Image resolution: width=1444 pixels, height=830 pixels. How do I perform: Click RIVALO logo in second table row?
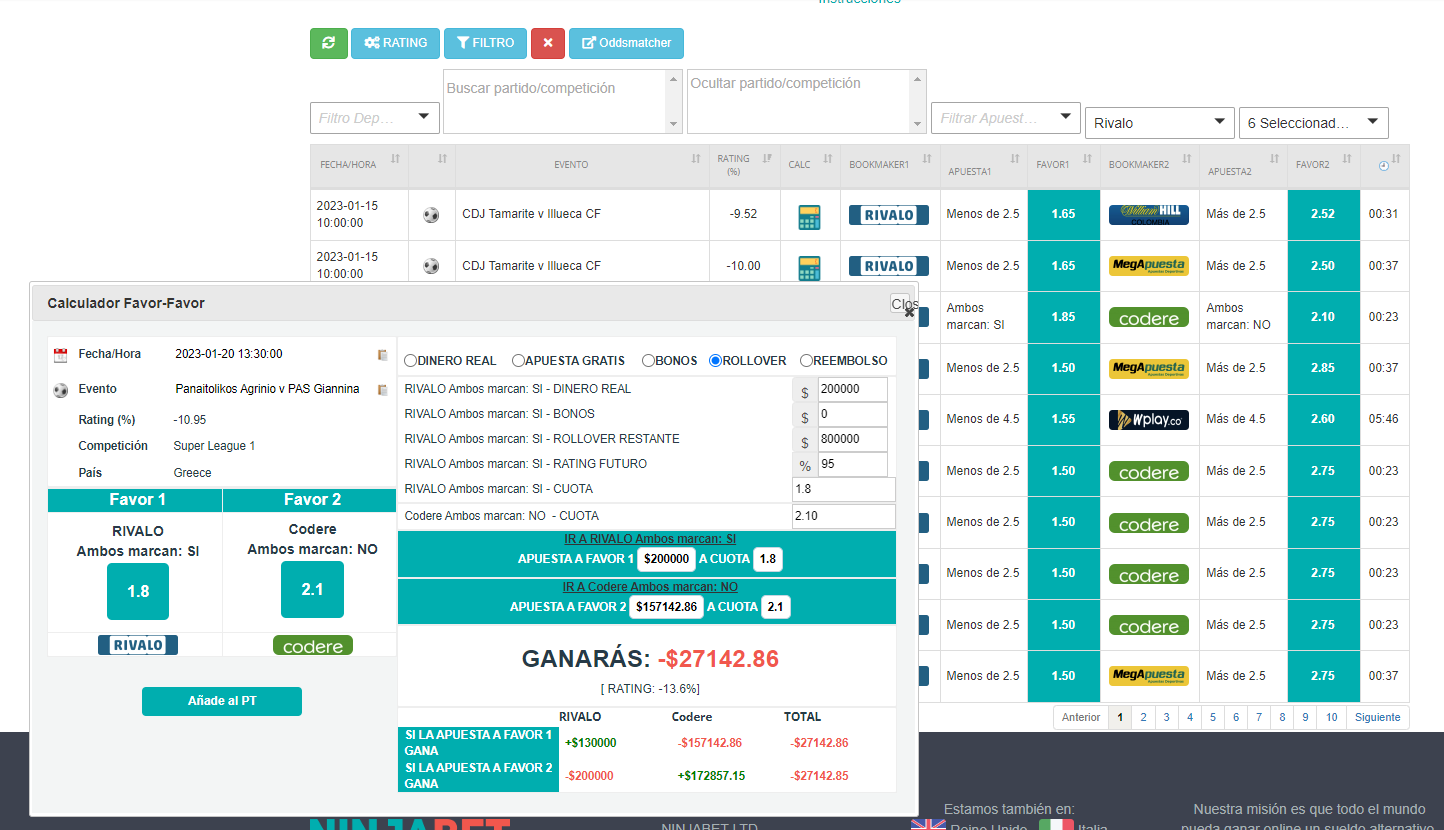[x=889, y=266]
